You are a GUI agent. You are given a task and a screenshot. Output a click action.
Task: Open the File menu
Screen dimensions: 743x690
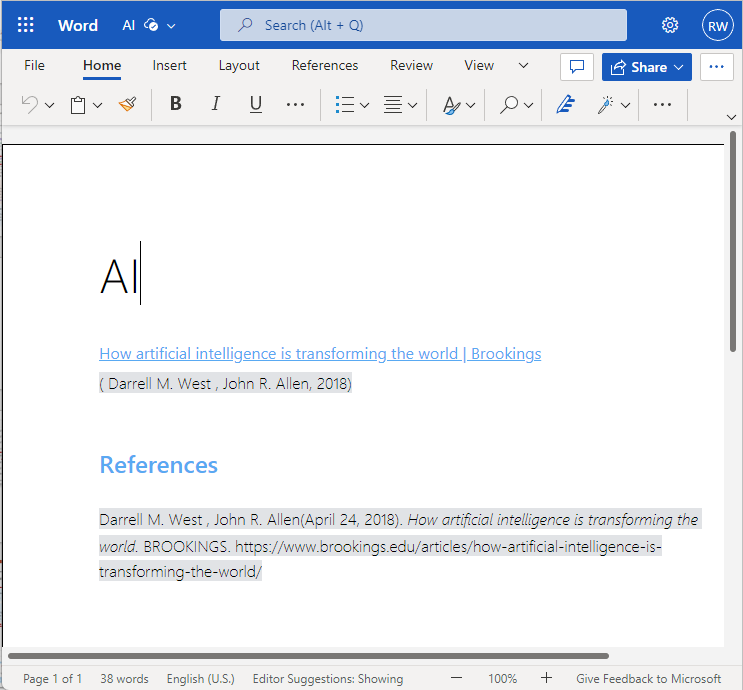(x=34, y=65)
